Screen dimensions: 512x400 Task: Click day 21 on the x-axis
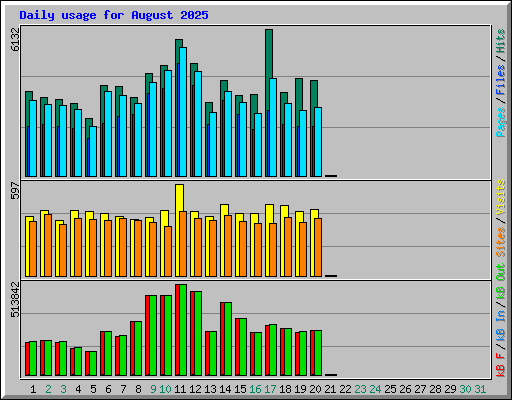tap(330, 389)
